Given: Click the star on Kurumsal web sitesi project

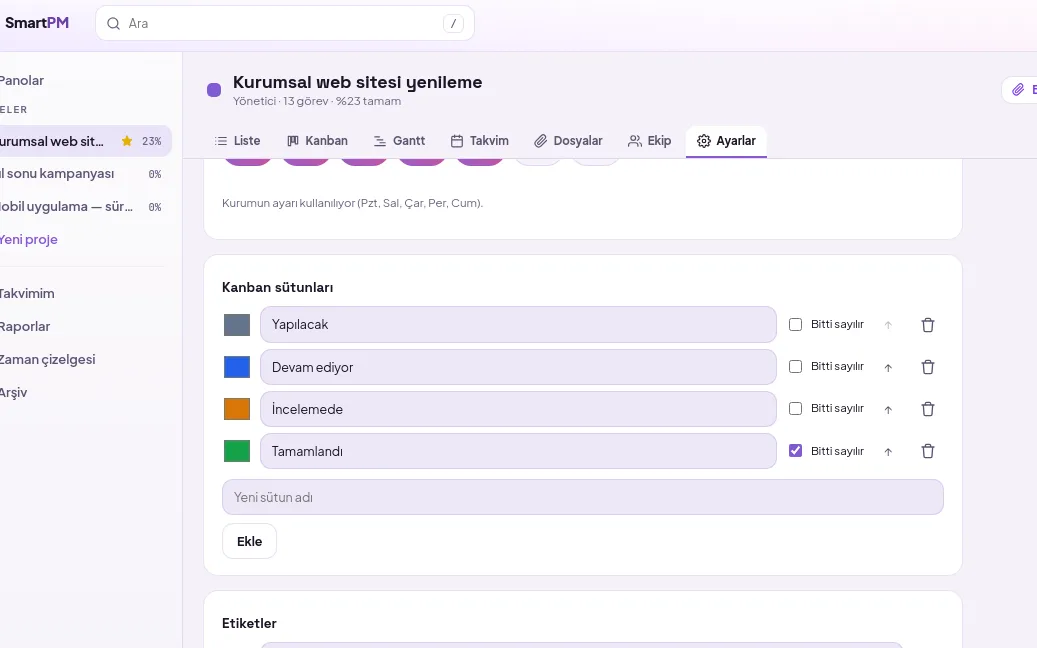Looking at the screenshot, I should point(127,141).
